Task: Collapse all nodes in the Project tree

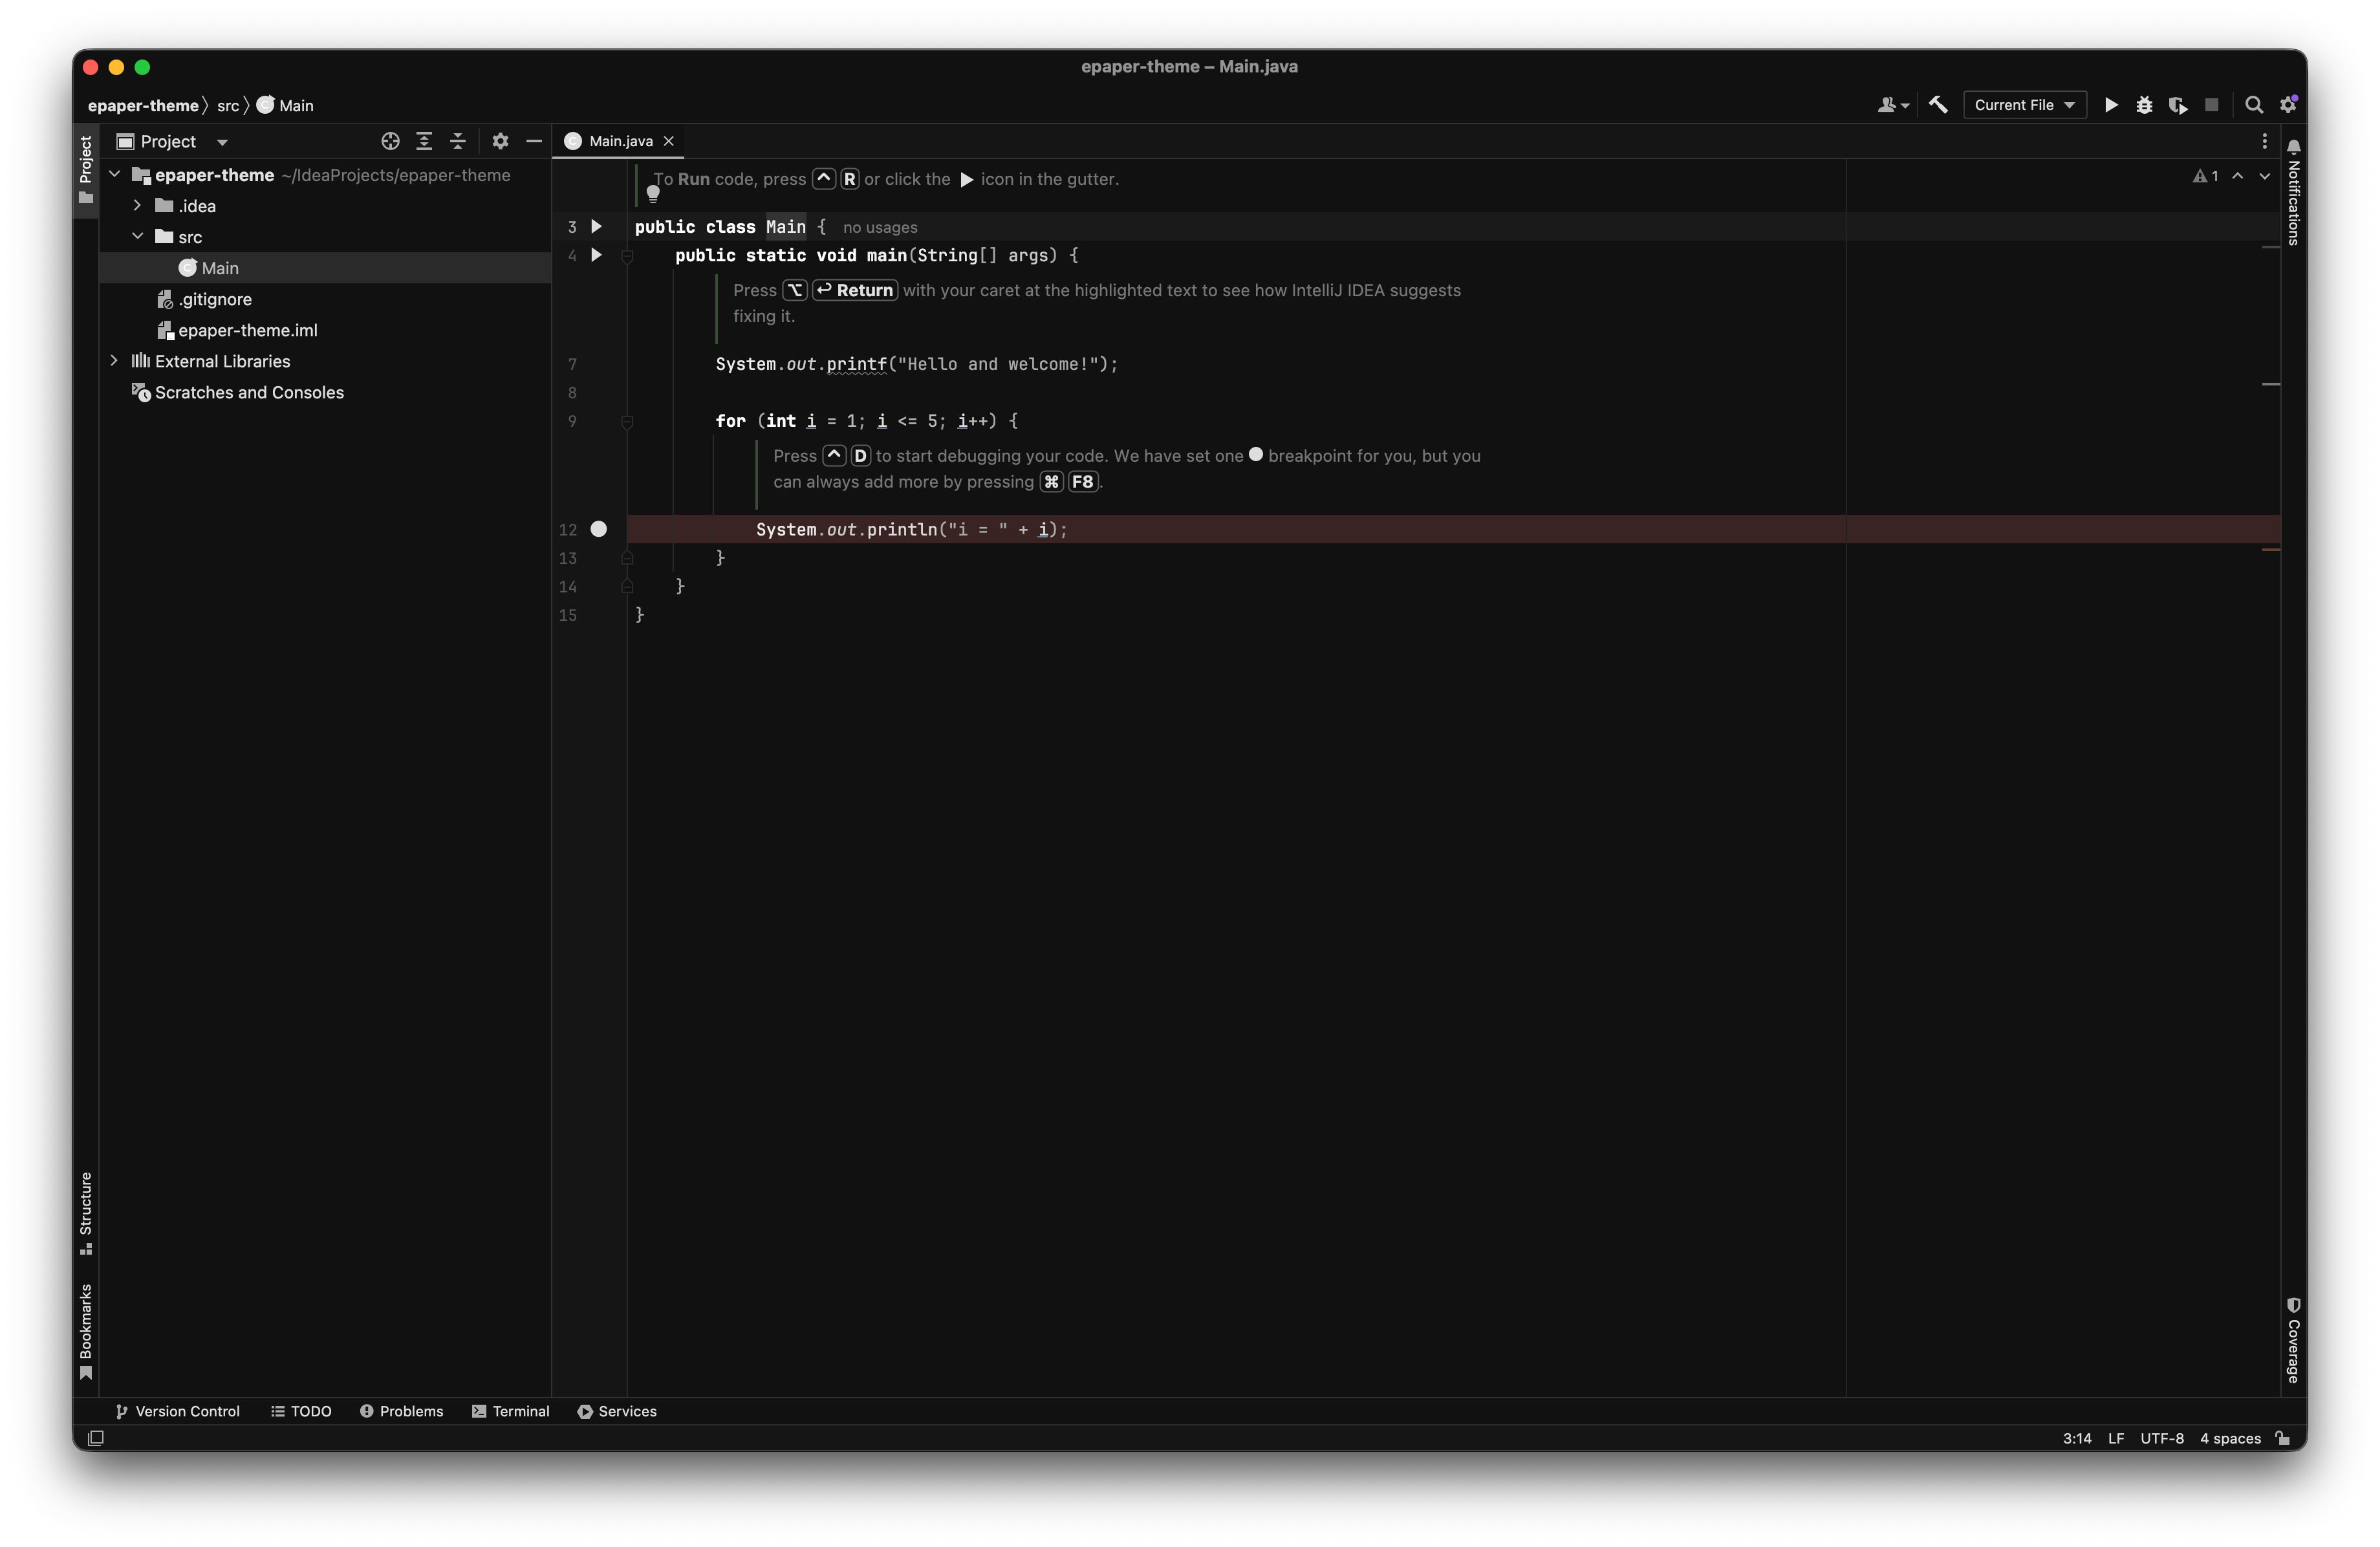Action: point(458,141)
